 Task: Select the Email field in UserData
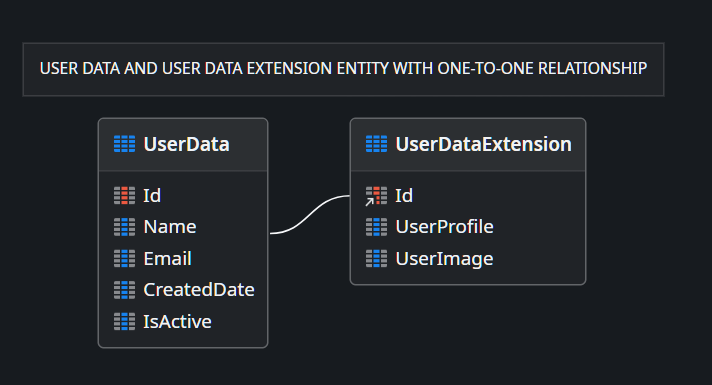(183, 258)
